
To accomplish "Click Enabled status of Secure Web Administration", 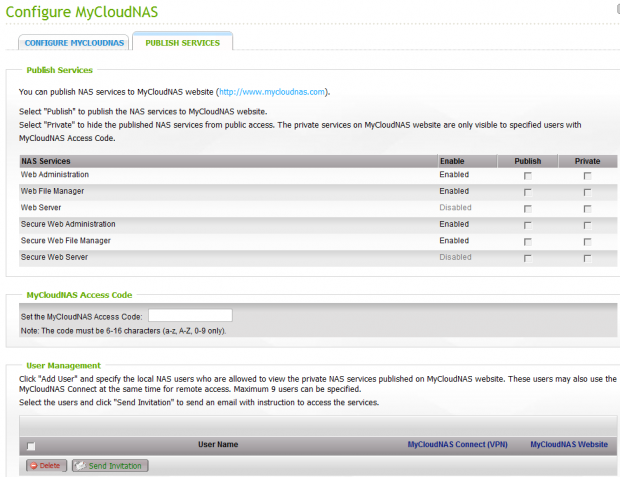I will coord(454,224).
